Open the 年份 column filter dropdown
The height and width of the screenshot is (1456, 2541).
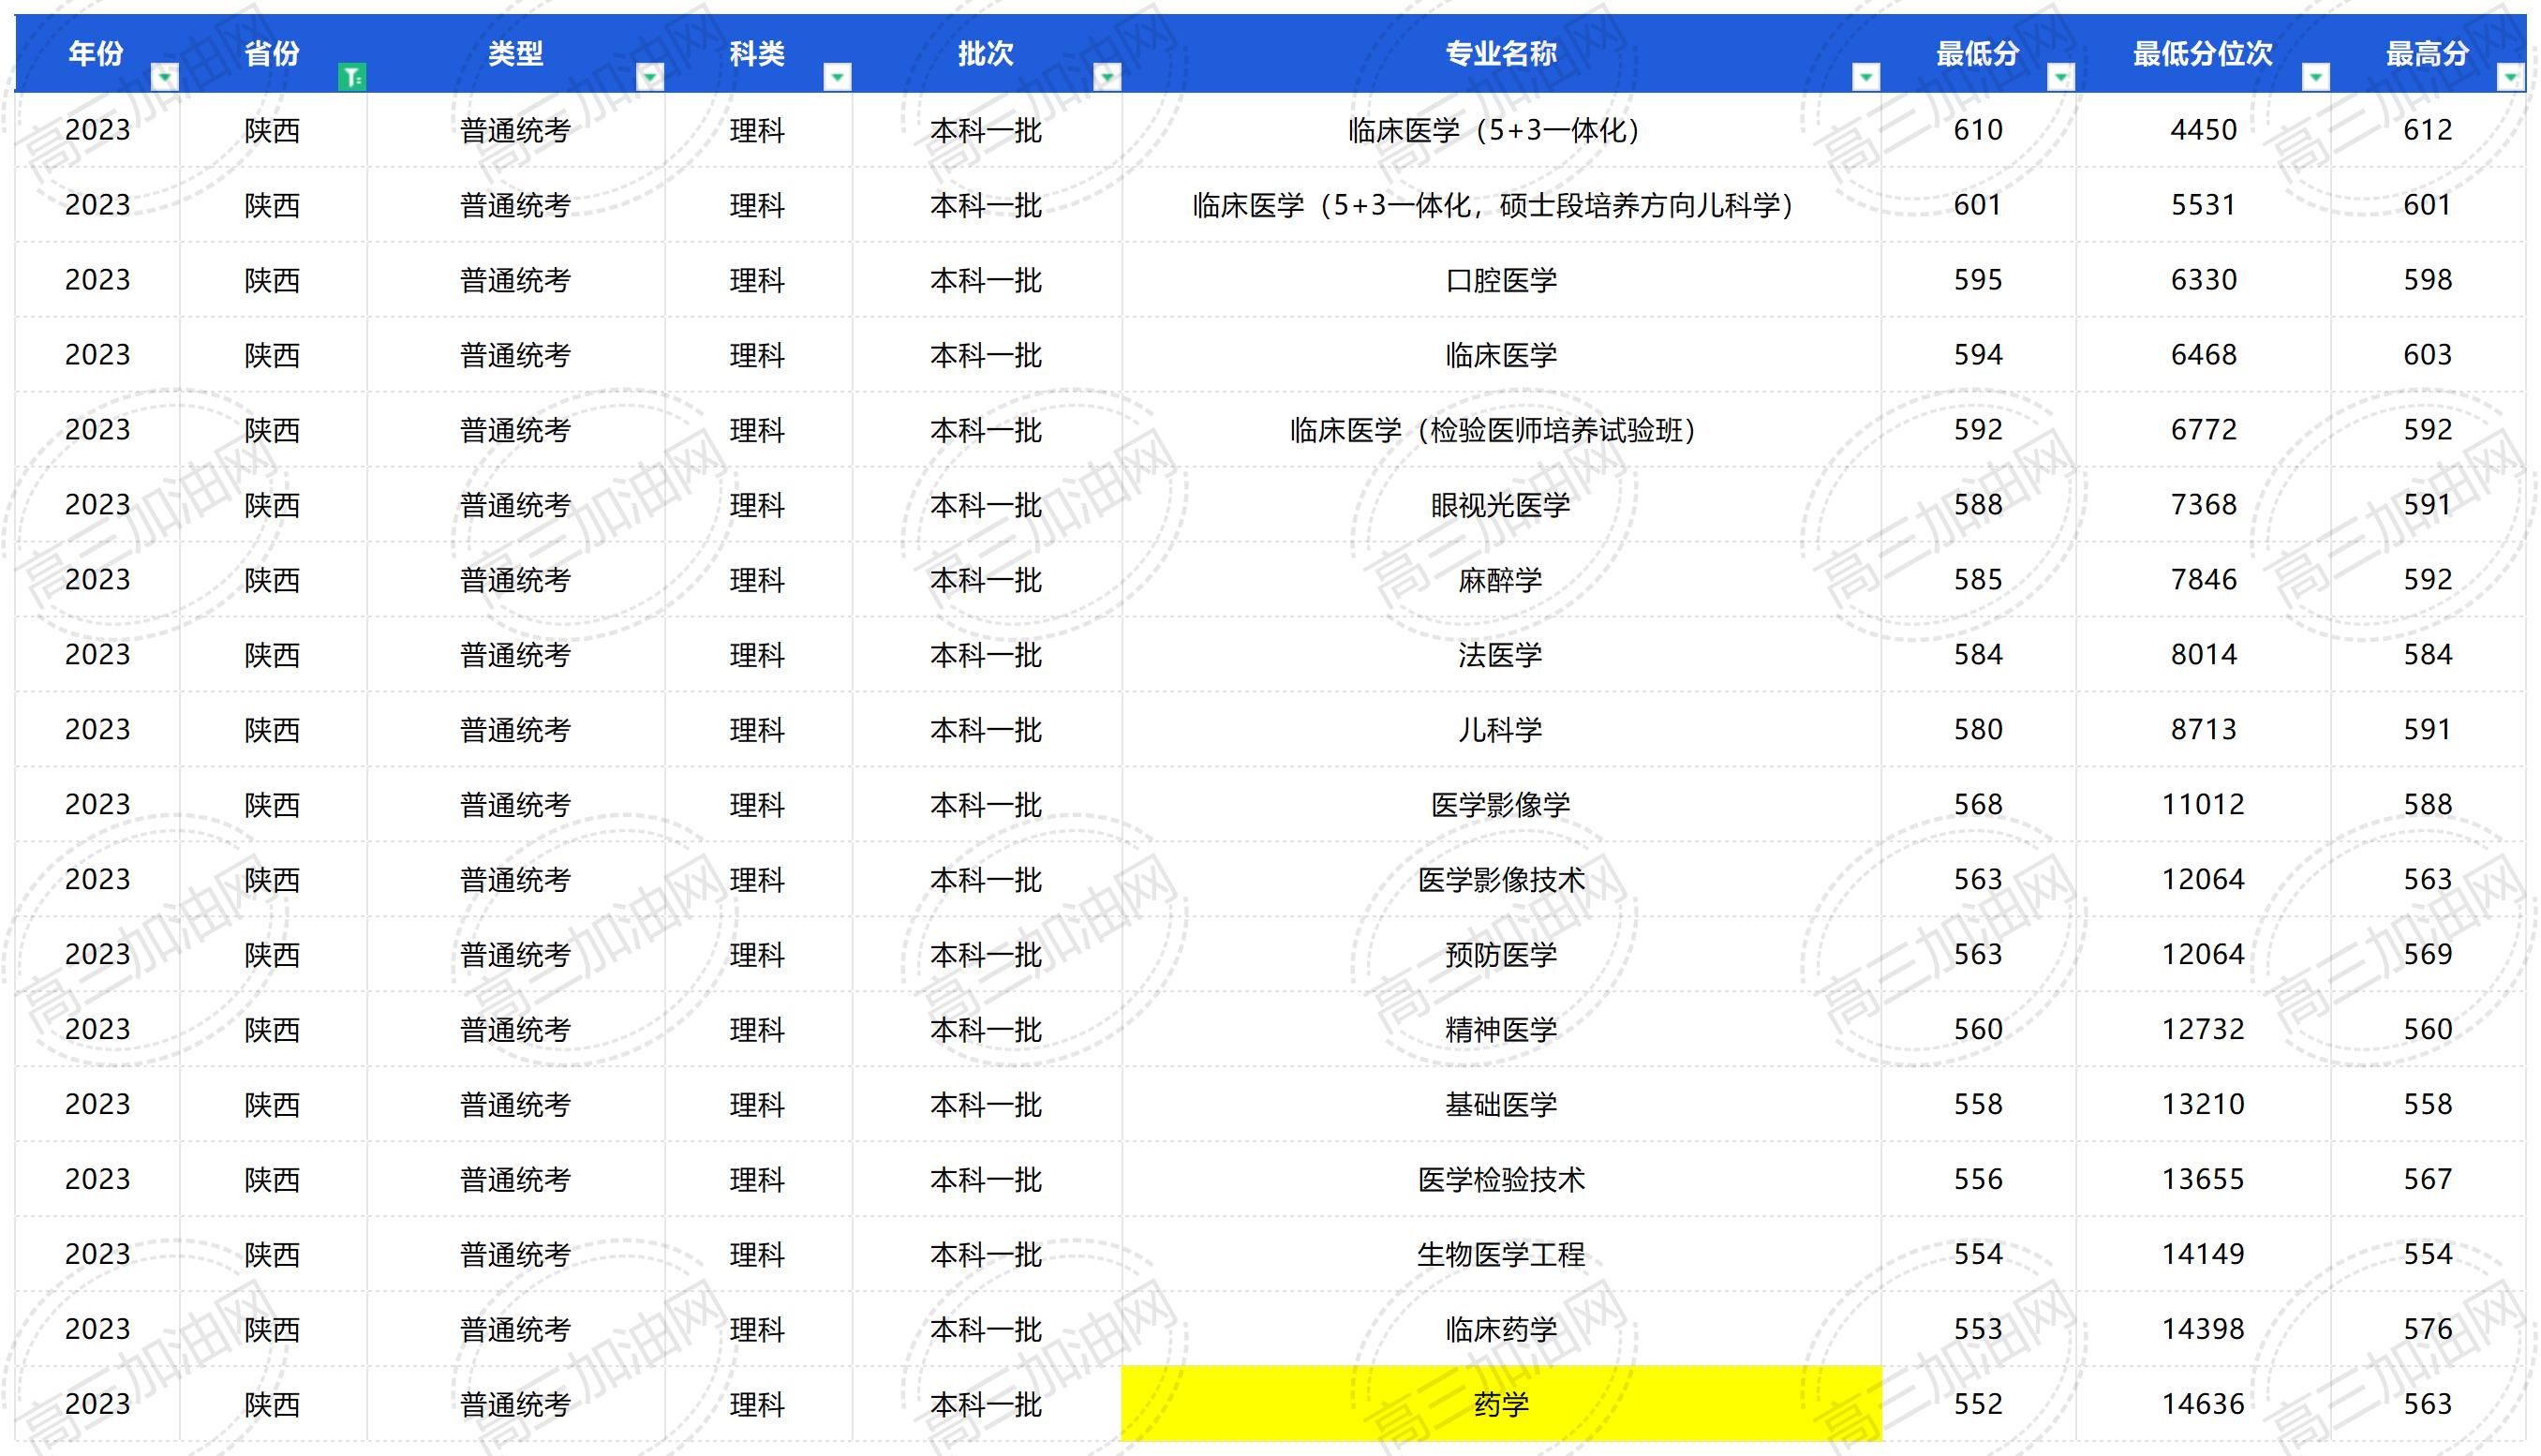[165, 77]
